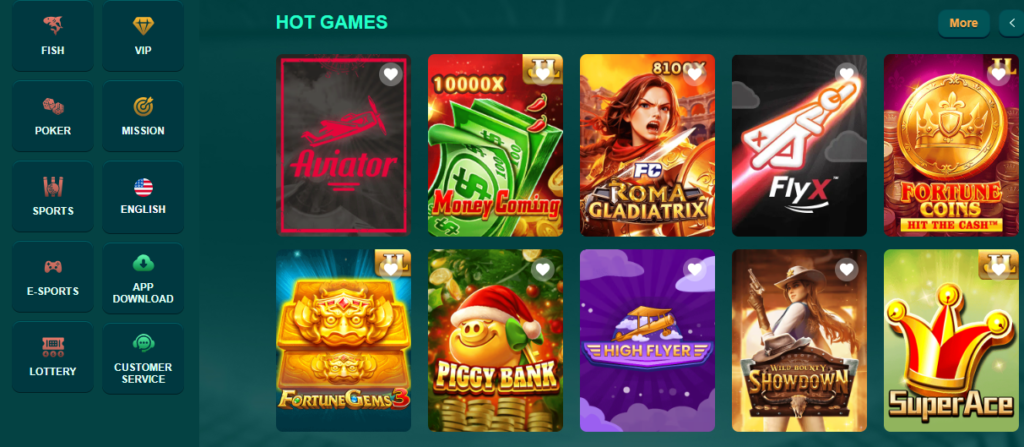Open the E-SPORTS gamepad category

[x=52, y=277]
